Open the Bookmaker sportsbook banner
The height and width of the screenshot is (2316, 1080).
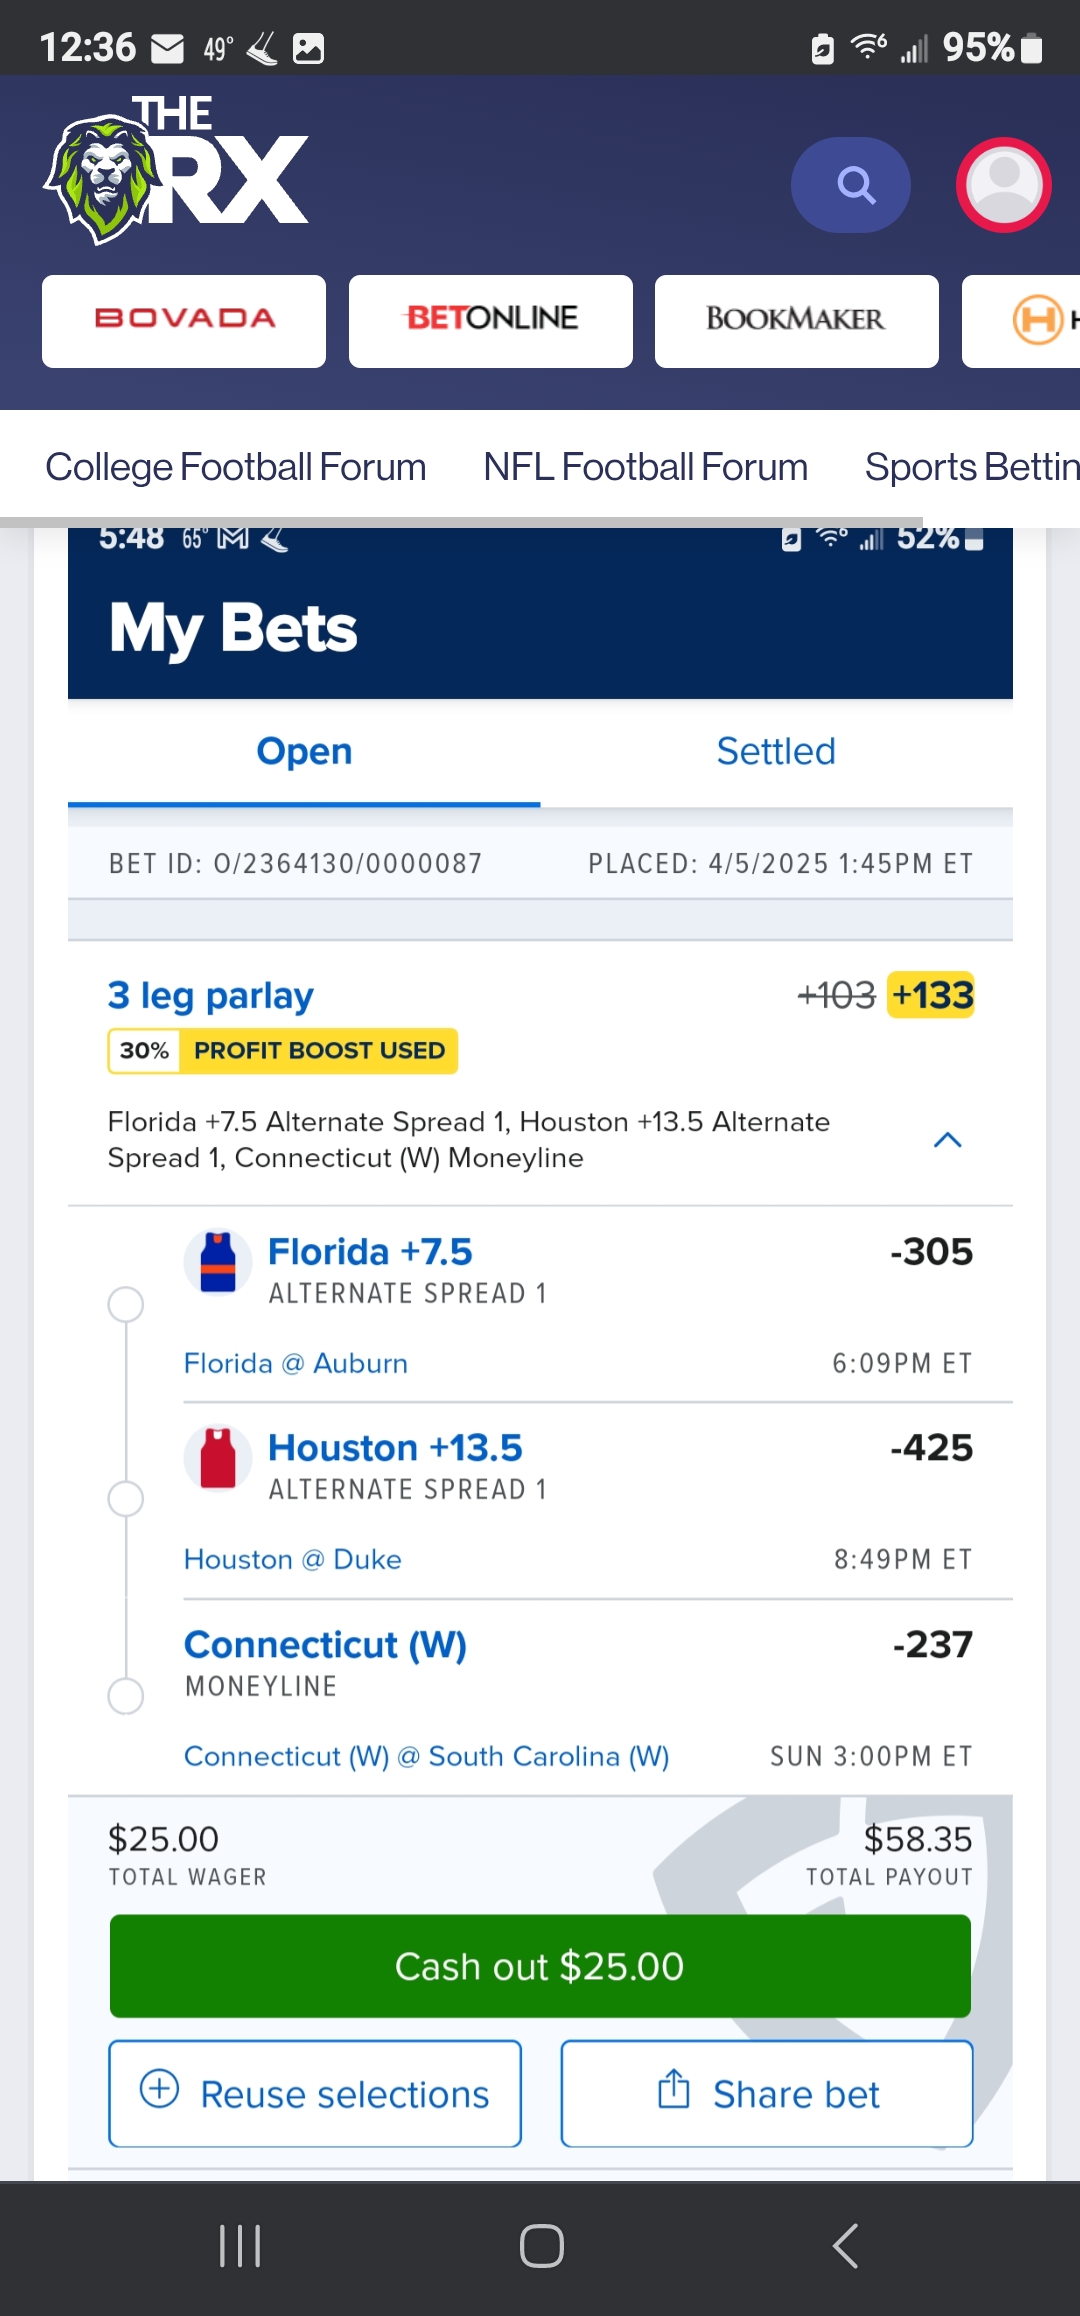797,321
